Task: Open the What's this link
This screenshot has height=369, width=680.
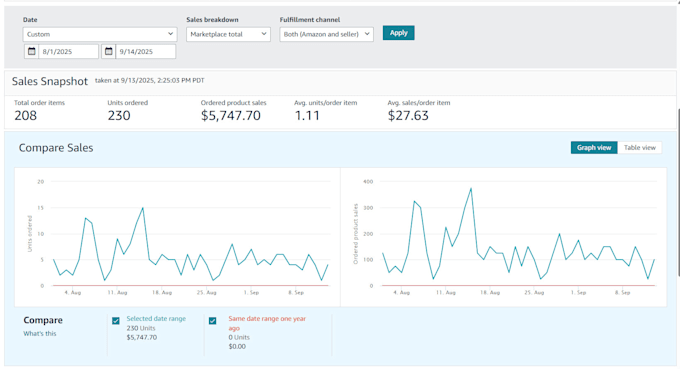Action: pos(40,333)
